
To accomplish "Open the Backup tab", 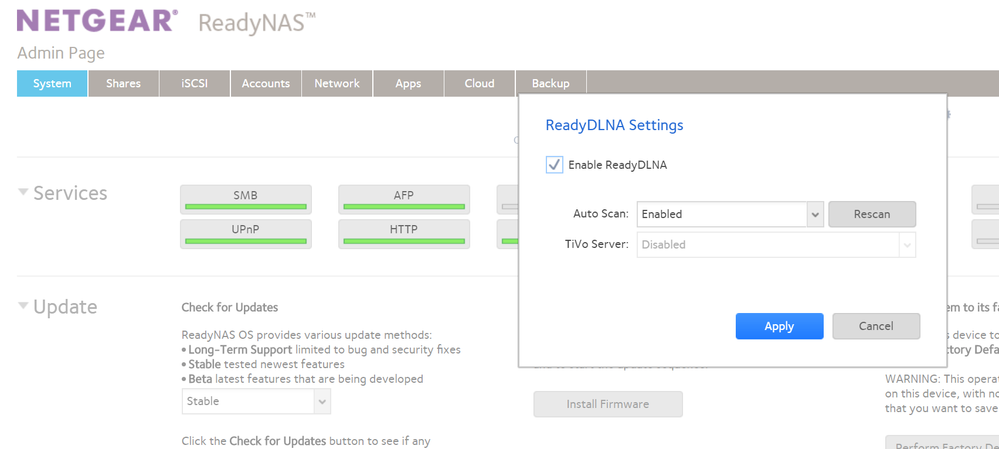I will click(x=550, y=84).
